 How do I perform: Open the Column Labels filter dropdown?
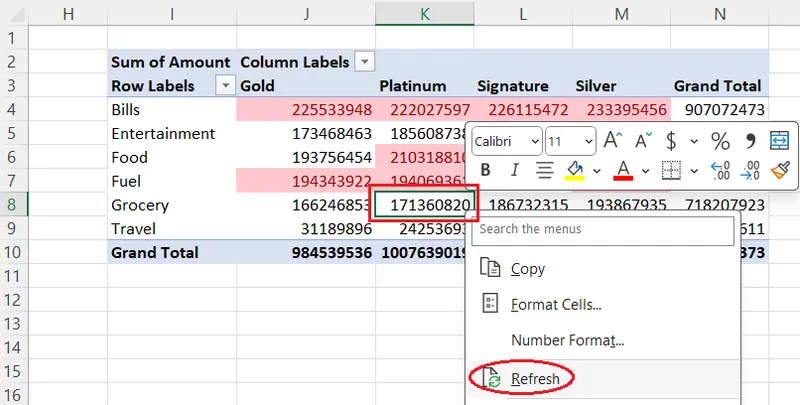[x=365, y=62]
